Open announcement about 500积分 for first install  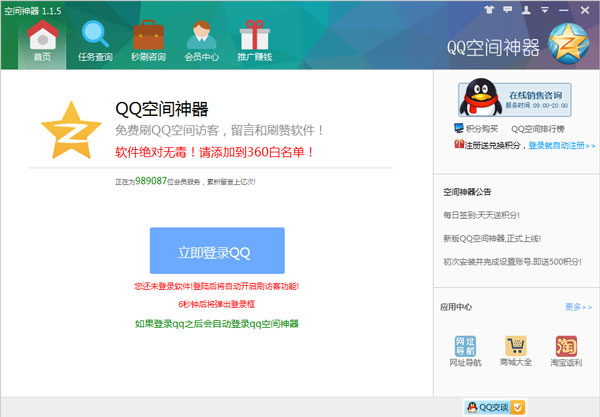pos(512,262)
